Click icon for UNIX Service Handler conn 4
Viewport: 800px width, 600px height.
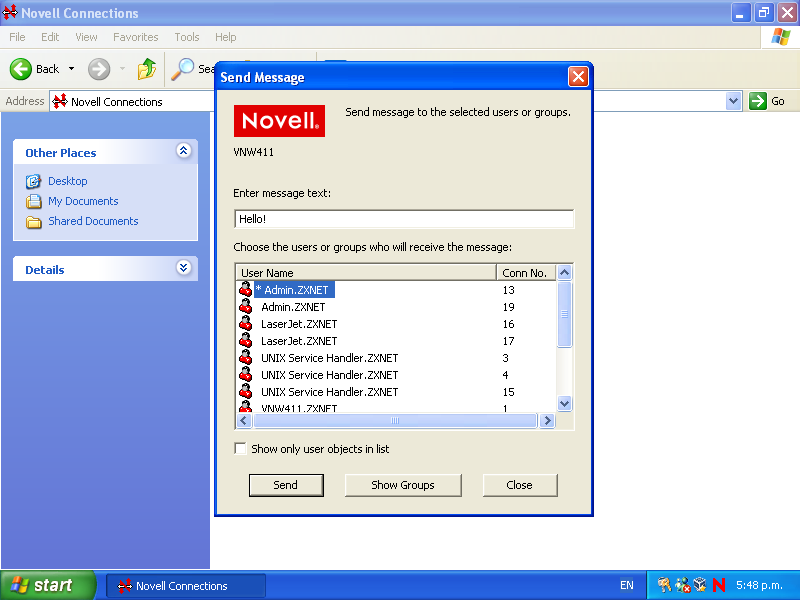(x=245, y=374)
